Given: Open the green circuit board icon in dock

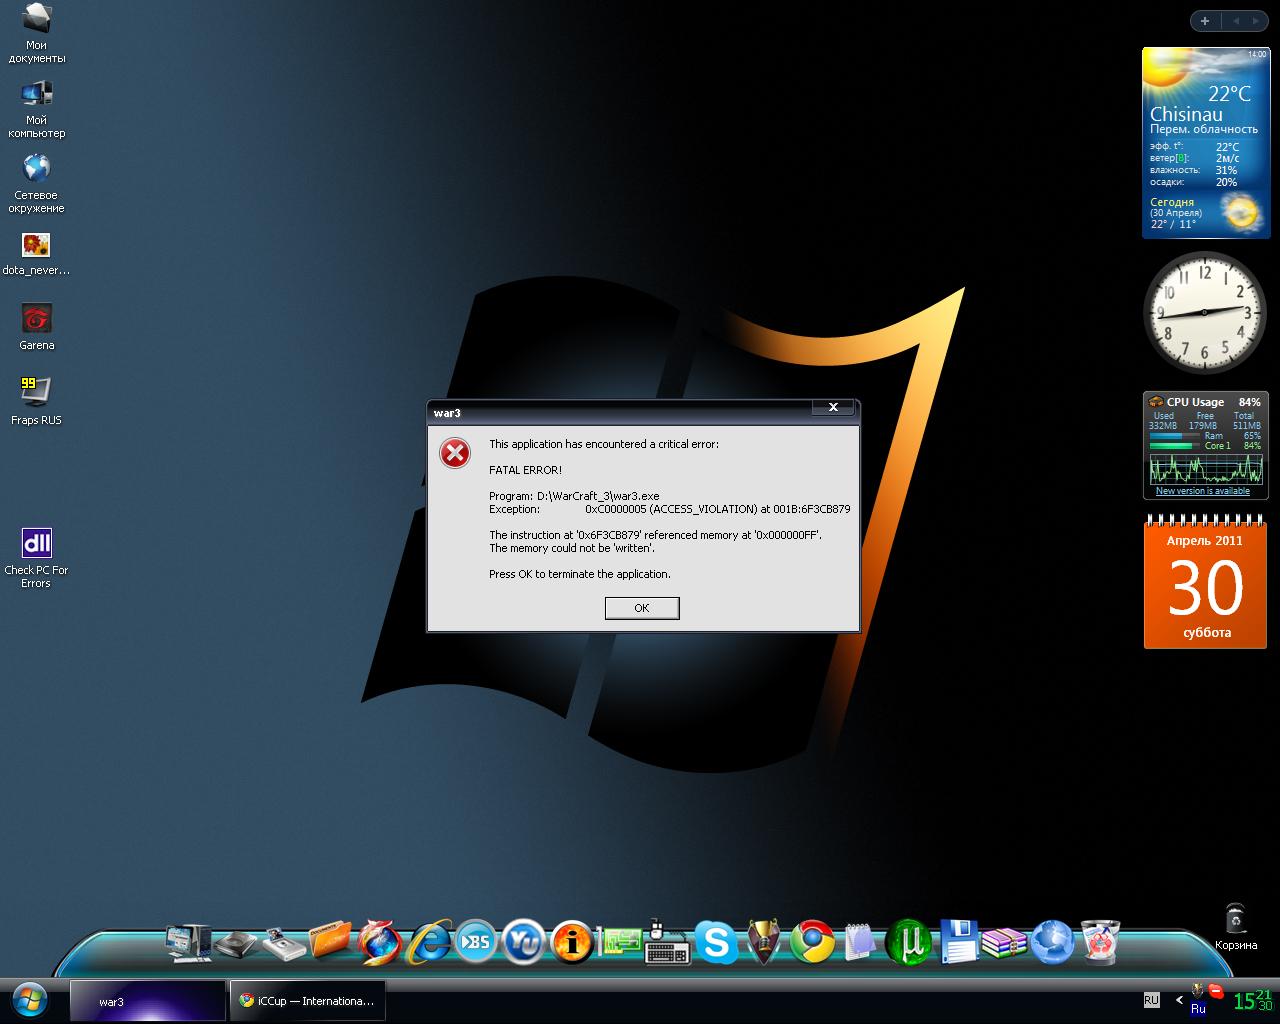Looking at the screenshot, I should pyautogui.click(x=620, y=942).
